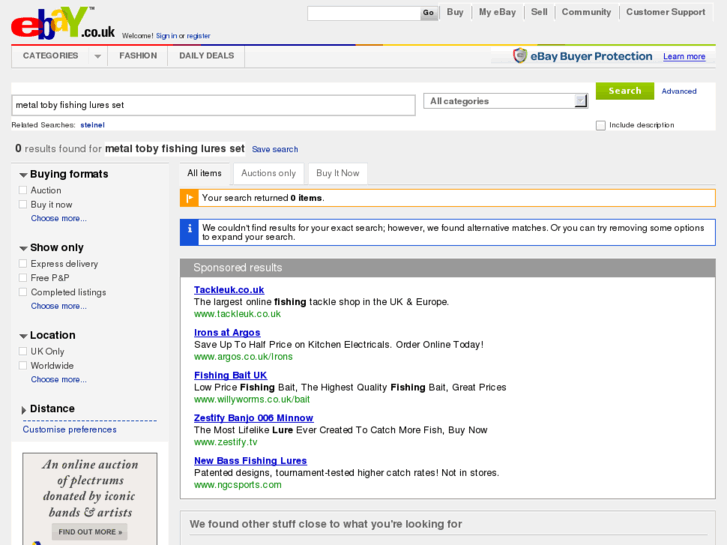Click the eBay.co.uk logo
The width and height of the screenshot is (727, 545).
(x=63, y=23)
